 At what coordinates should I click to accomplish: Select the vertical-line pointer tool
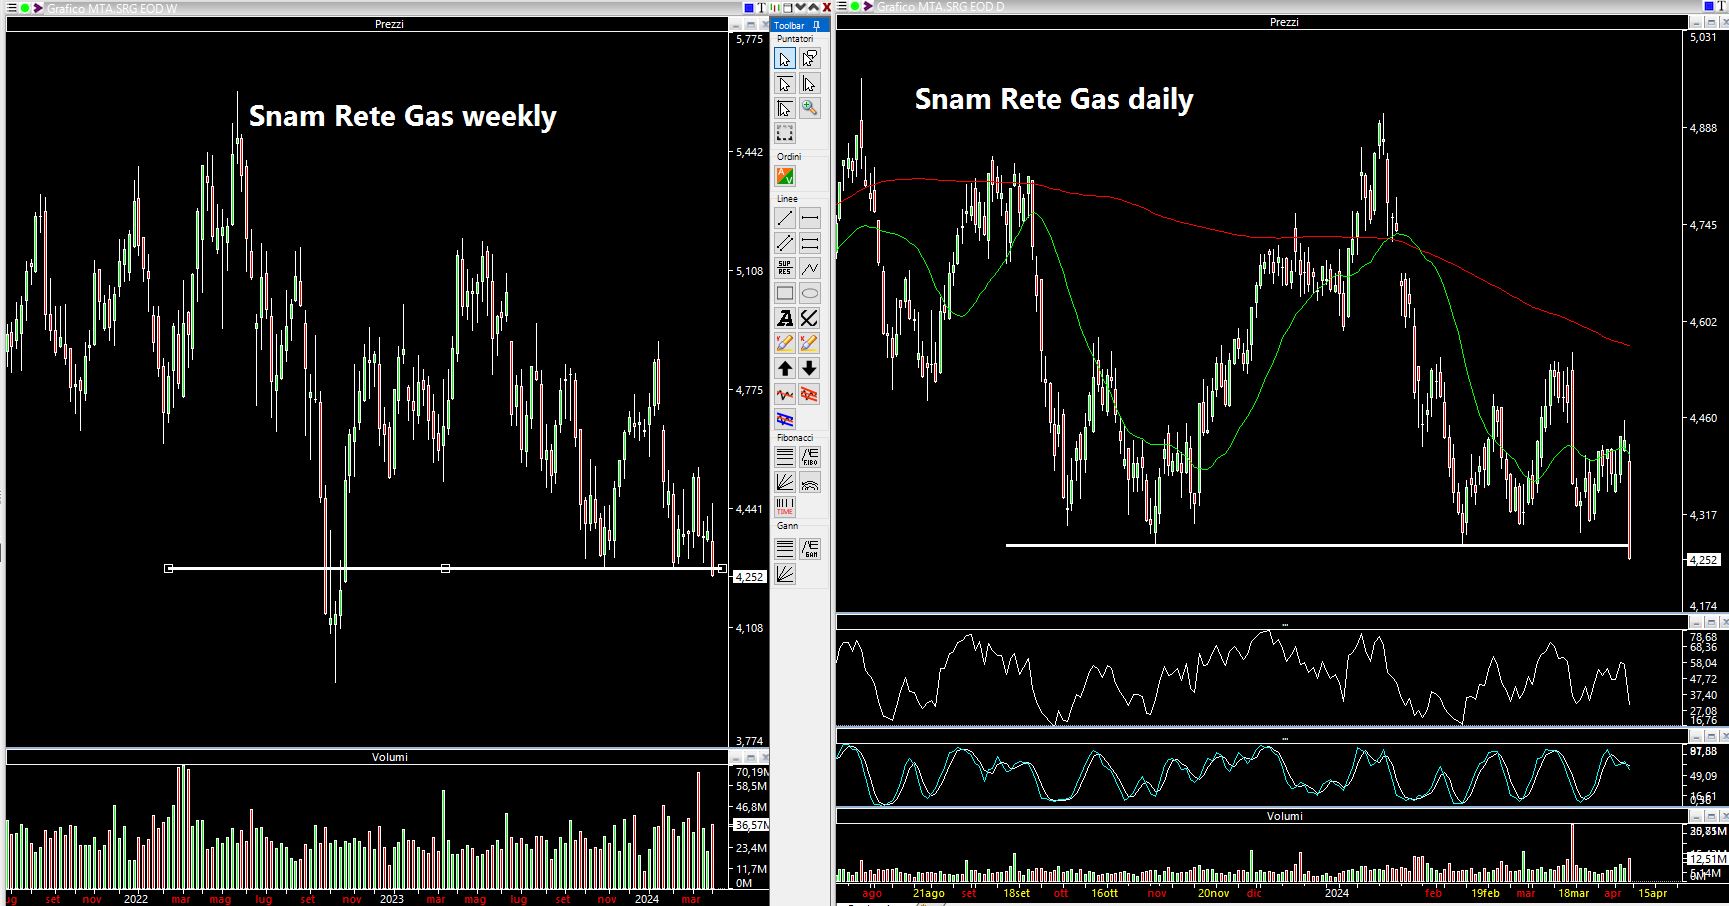tap(810, 83)
